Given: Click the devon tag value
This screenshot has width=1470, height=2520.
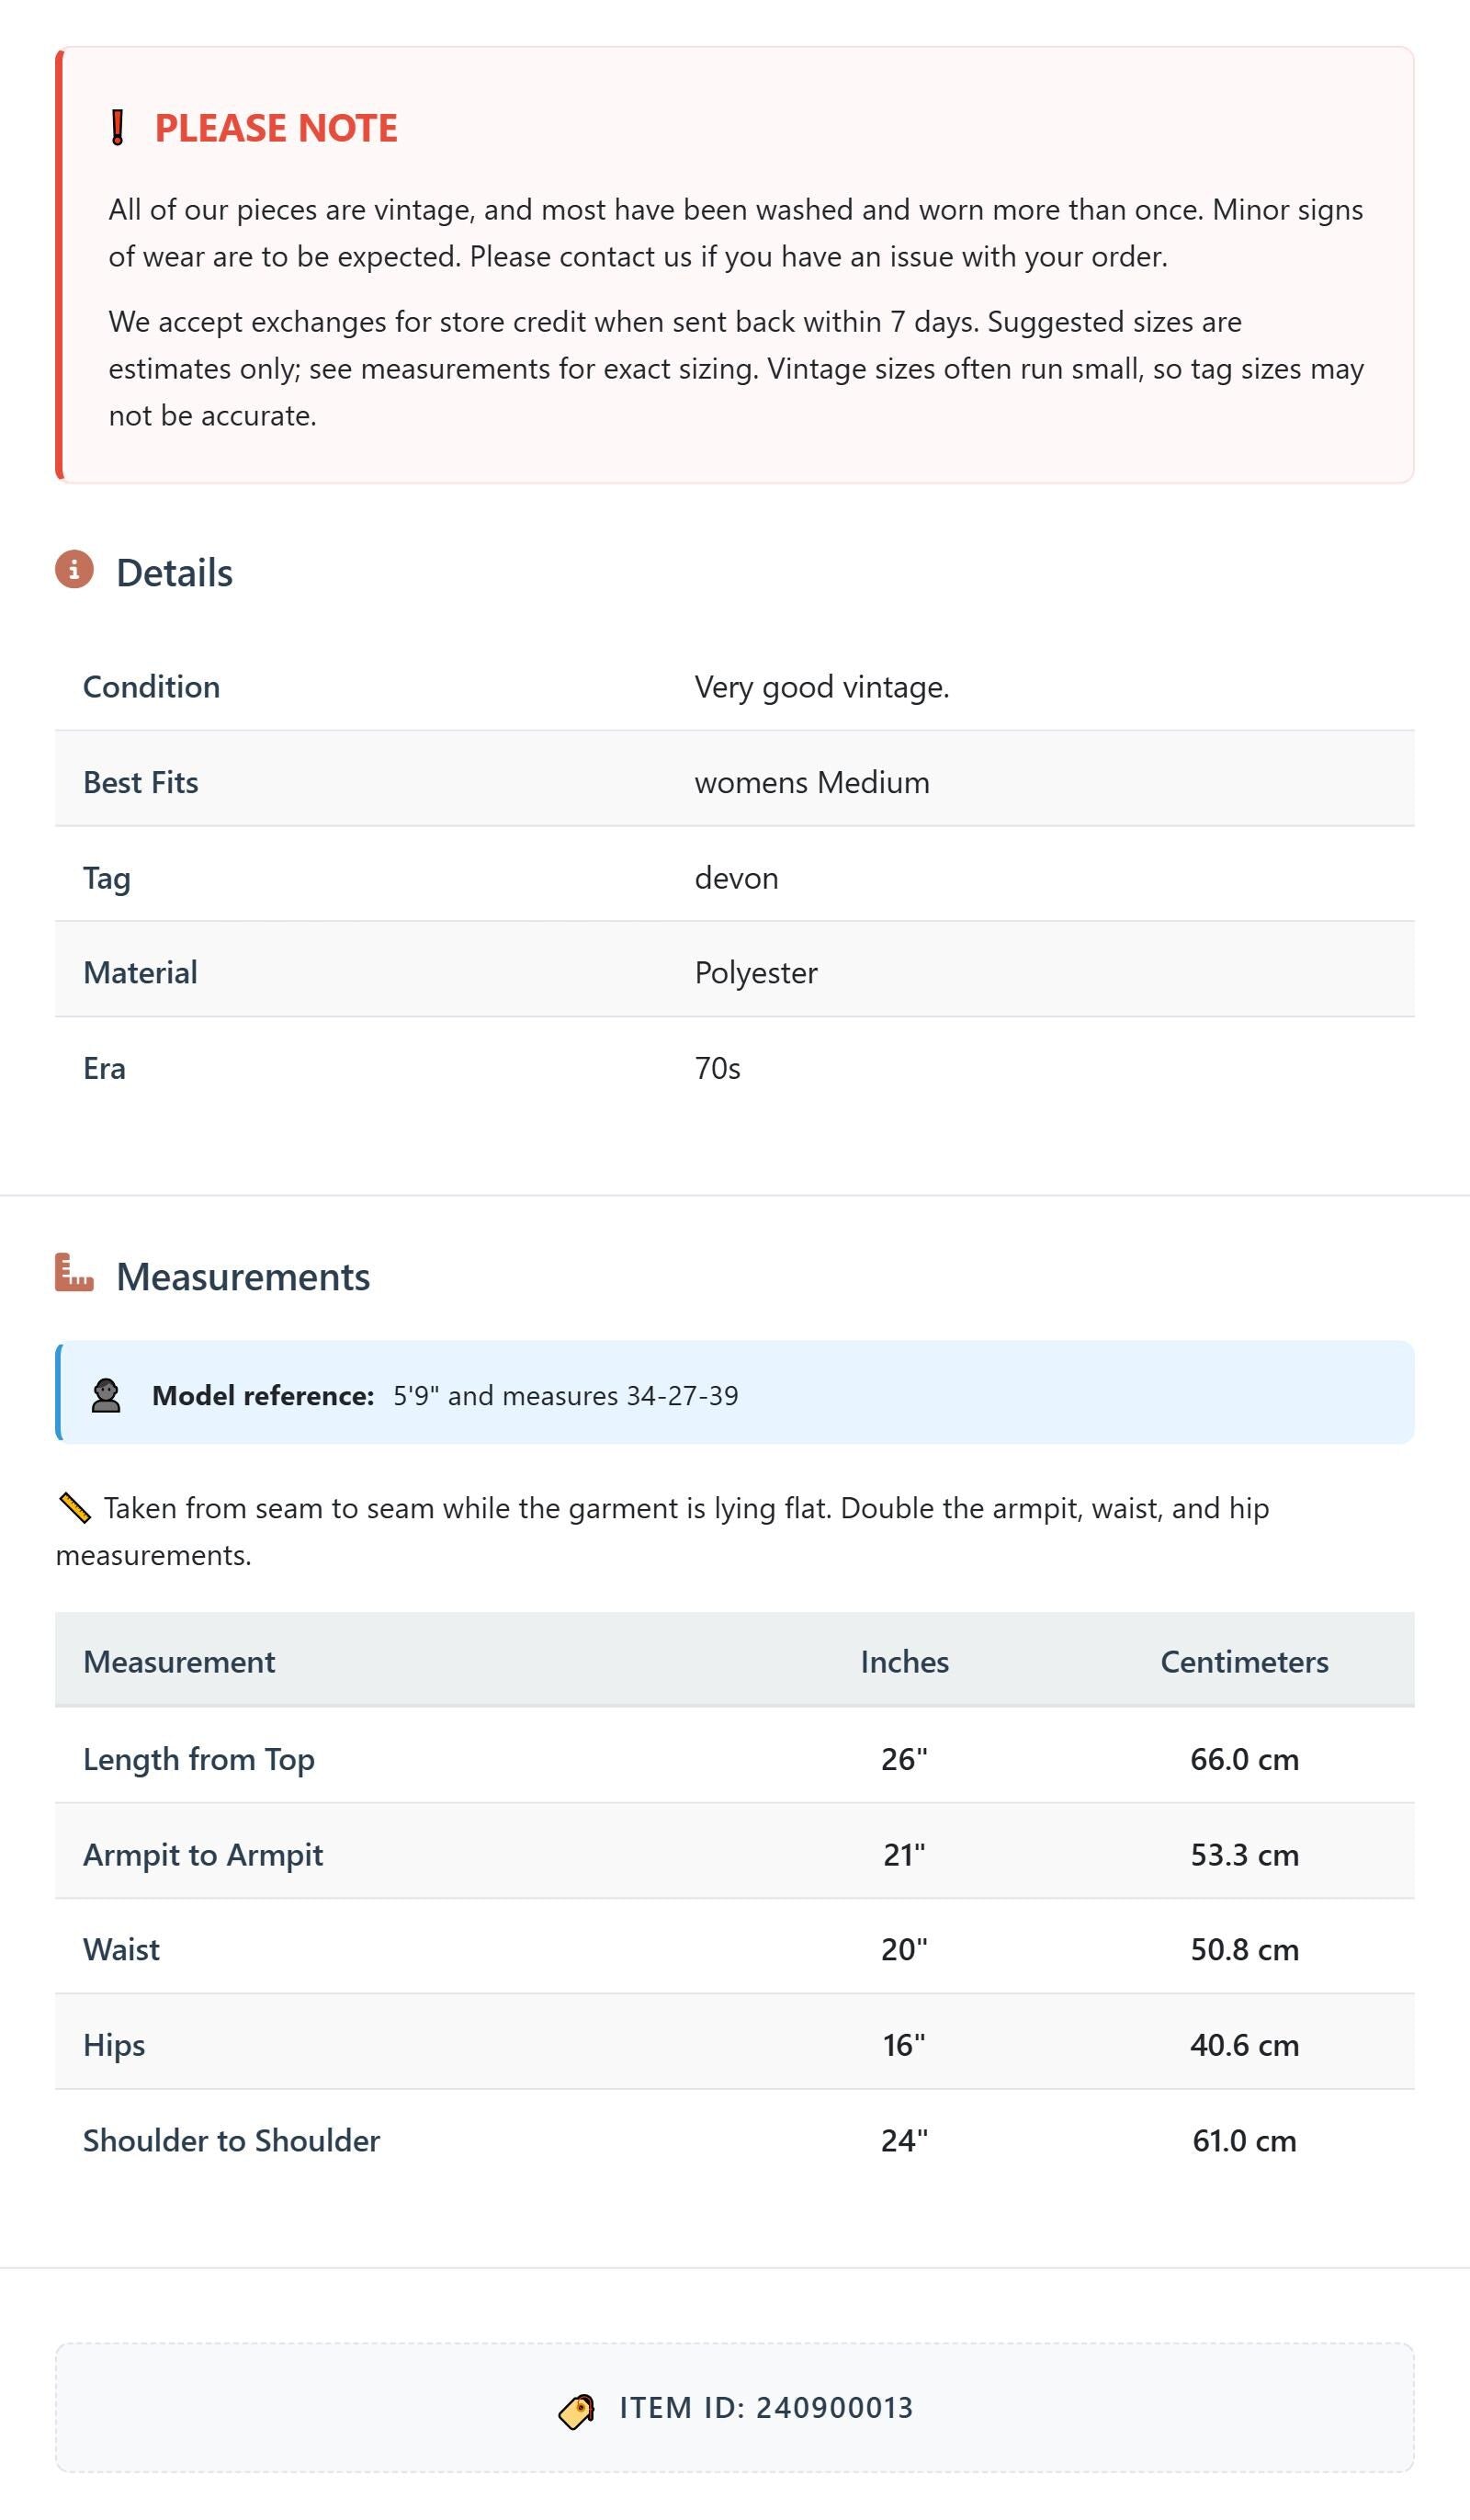Looking at the screenshot, I should [736, 878].
